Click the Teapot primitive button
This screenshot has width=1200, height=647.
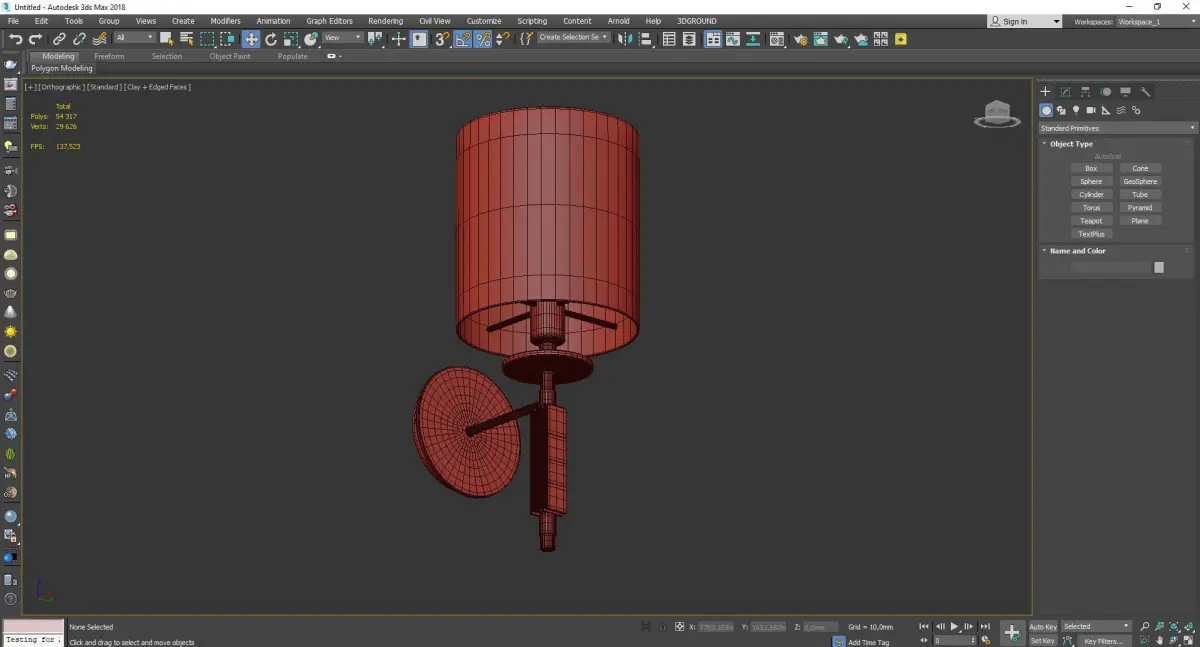[x=1091, y=221]
